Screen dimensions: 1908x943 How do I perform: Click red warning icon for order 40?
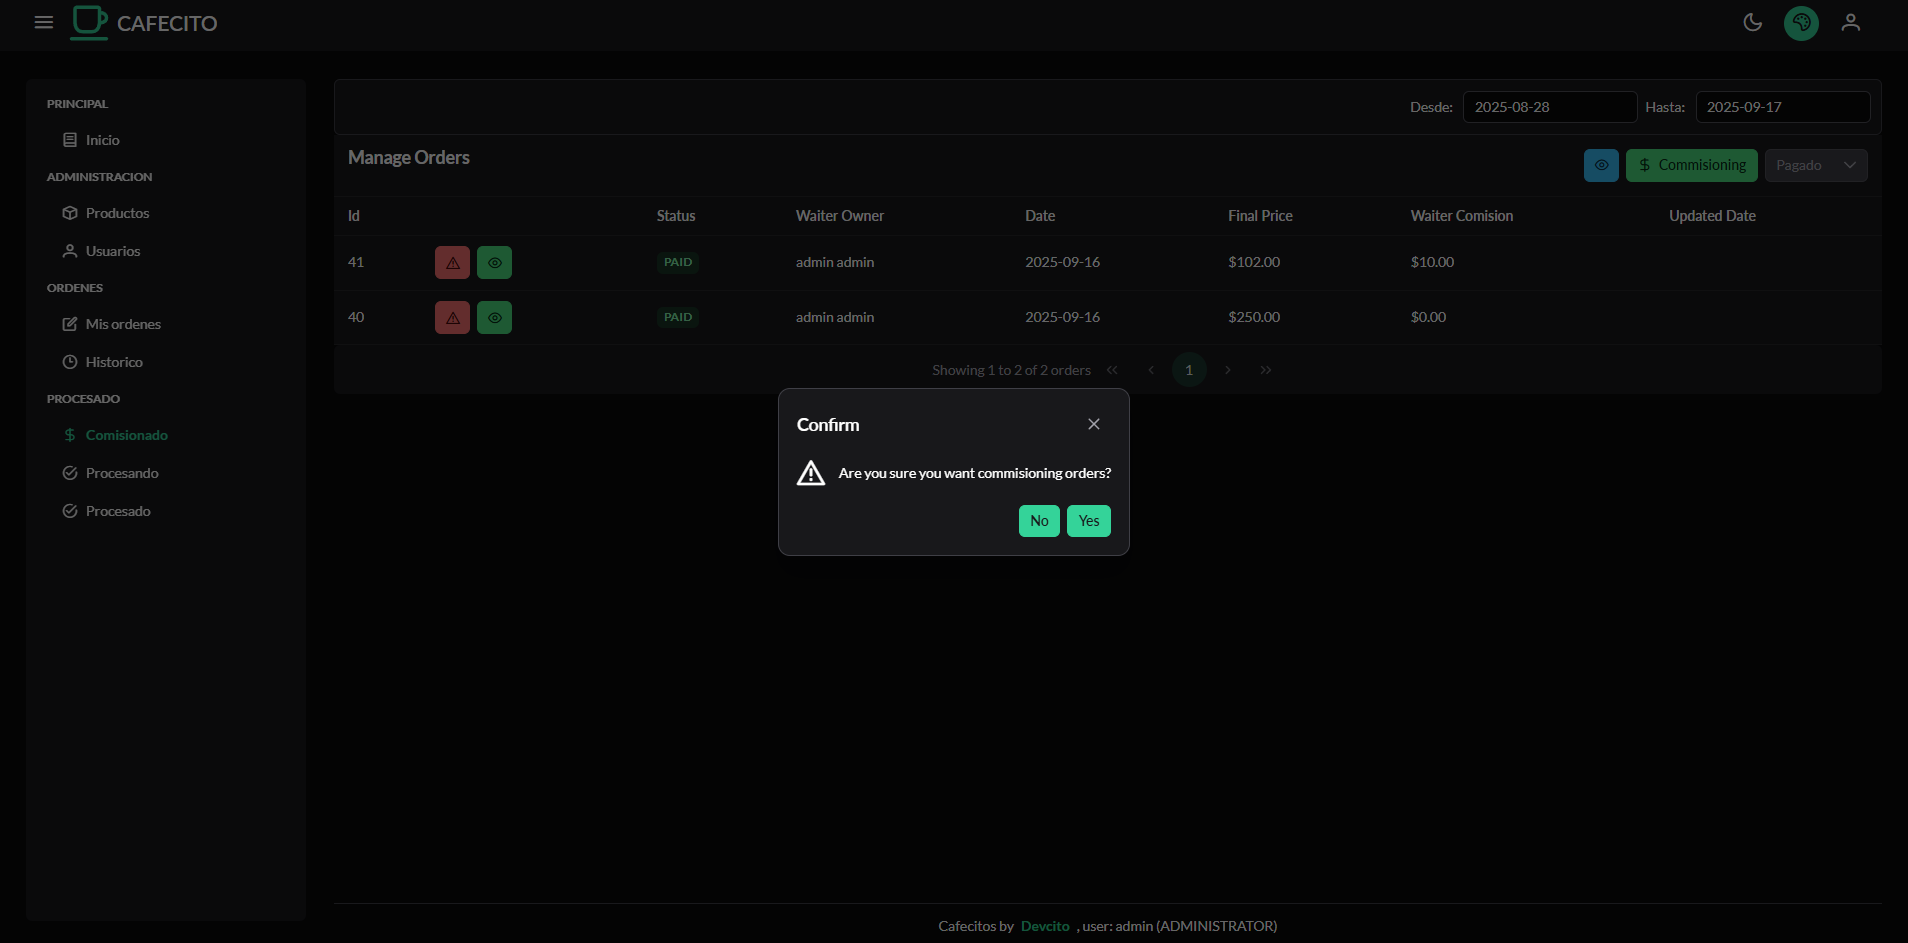tap(452, 318)
